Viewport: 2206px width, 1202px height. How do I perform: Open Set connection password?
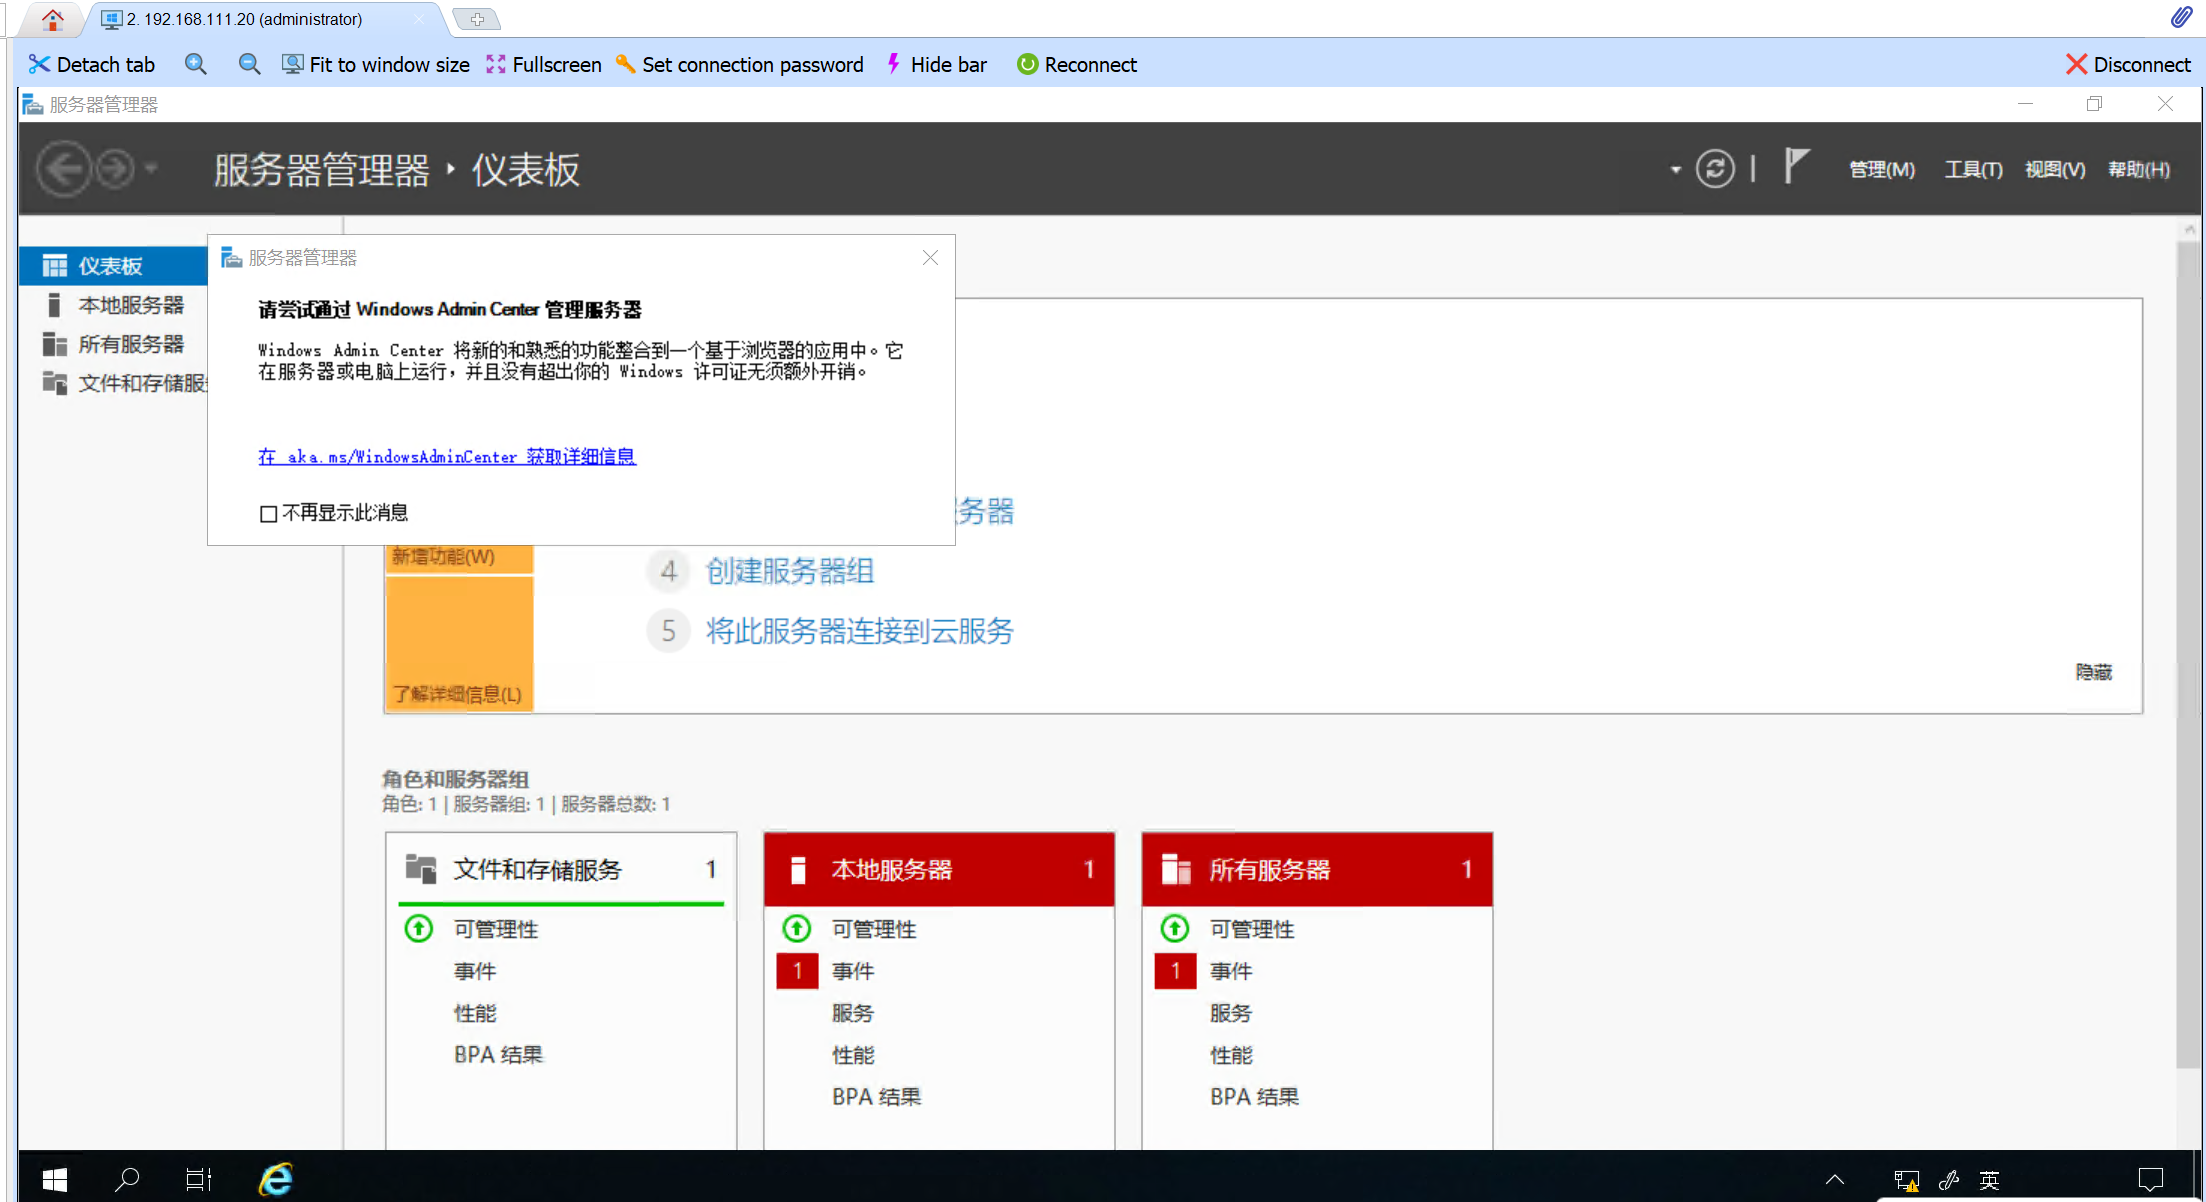(x=739, y=65)
